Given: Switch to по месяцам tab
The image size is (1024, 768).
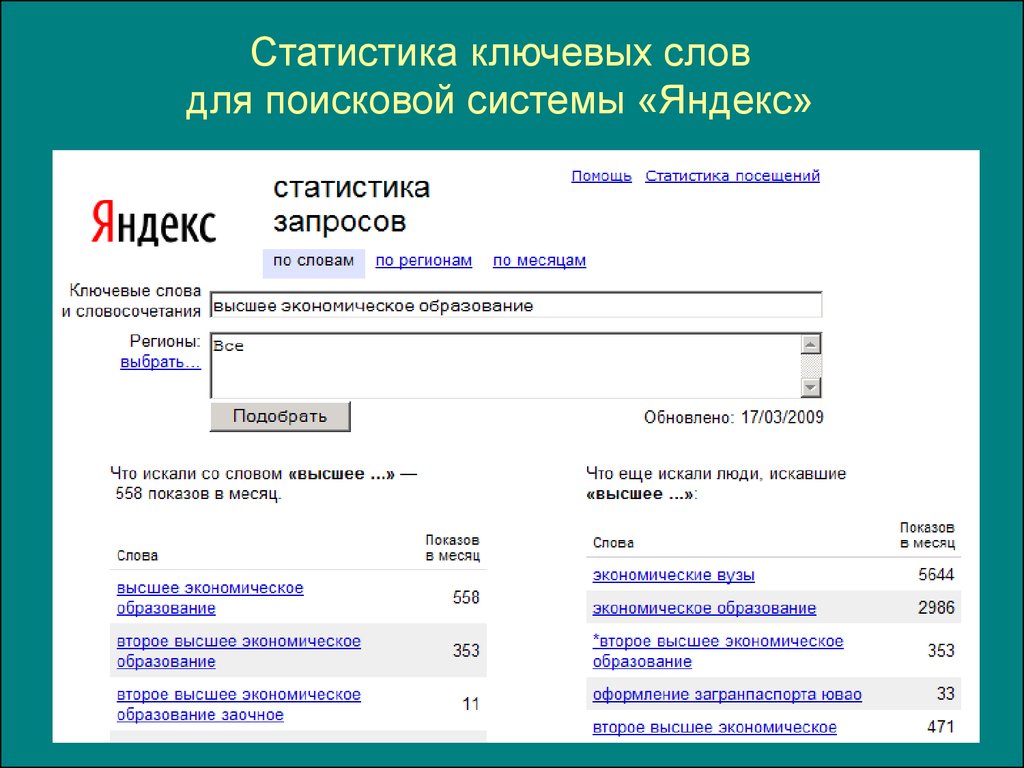Looking at the screenshot, I should coord(539,261).
